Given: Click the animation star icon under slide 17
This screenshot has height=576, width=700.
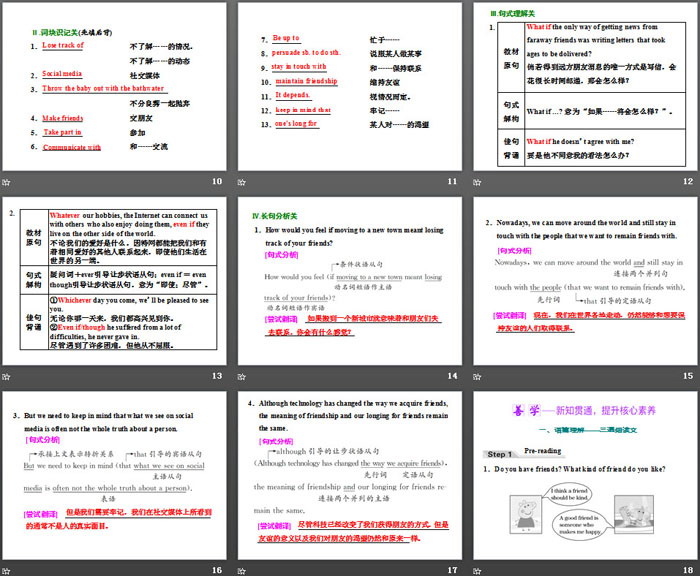Looking at the screenshot, I should pos(242,571).
